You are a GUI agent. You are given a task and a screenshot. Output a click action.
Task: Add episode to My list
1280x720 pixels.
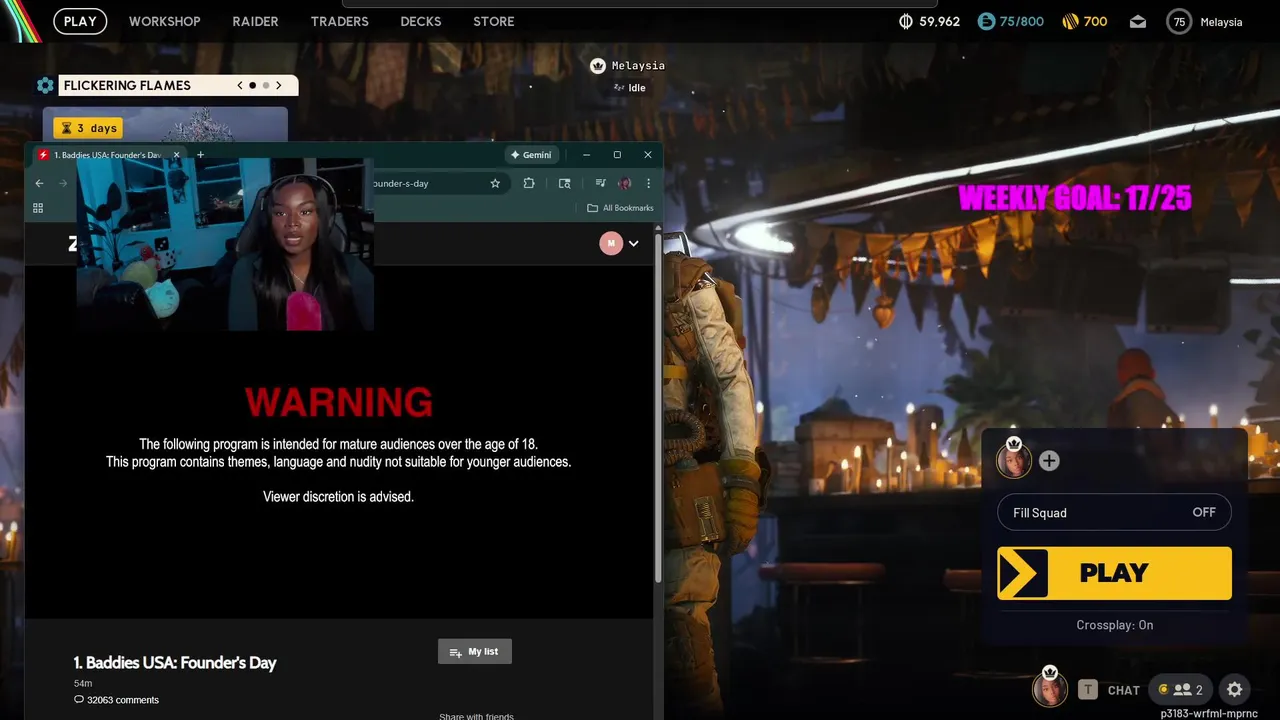475,651
